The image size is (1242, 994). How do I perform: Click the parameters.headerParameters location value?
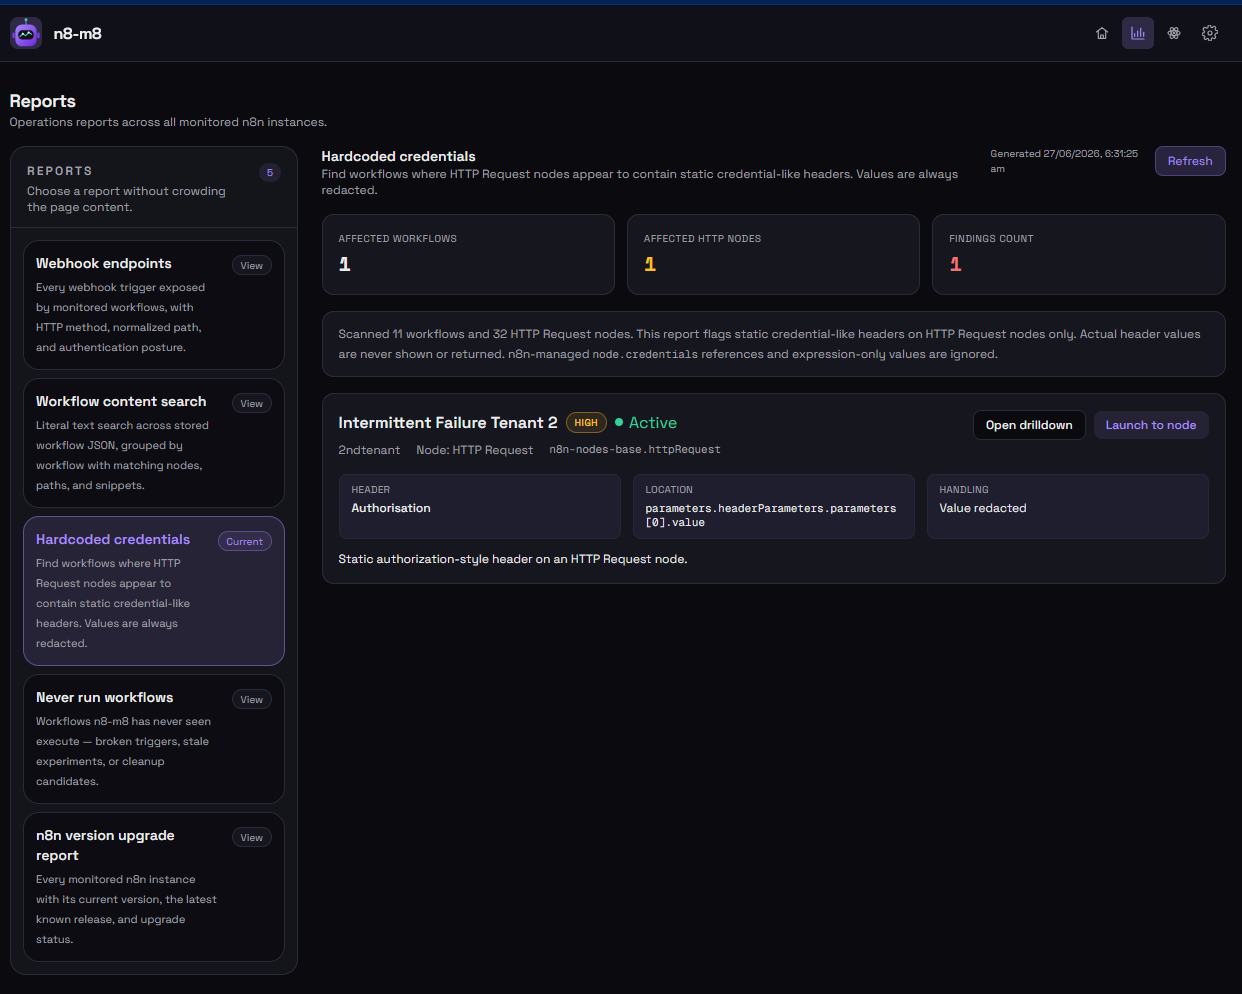tap(771, 515)
